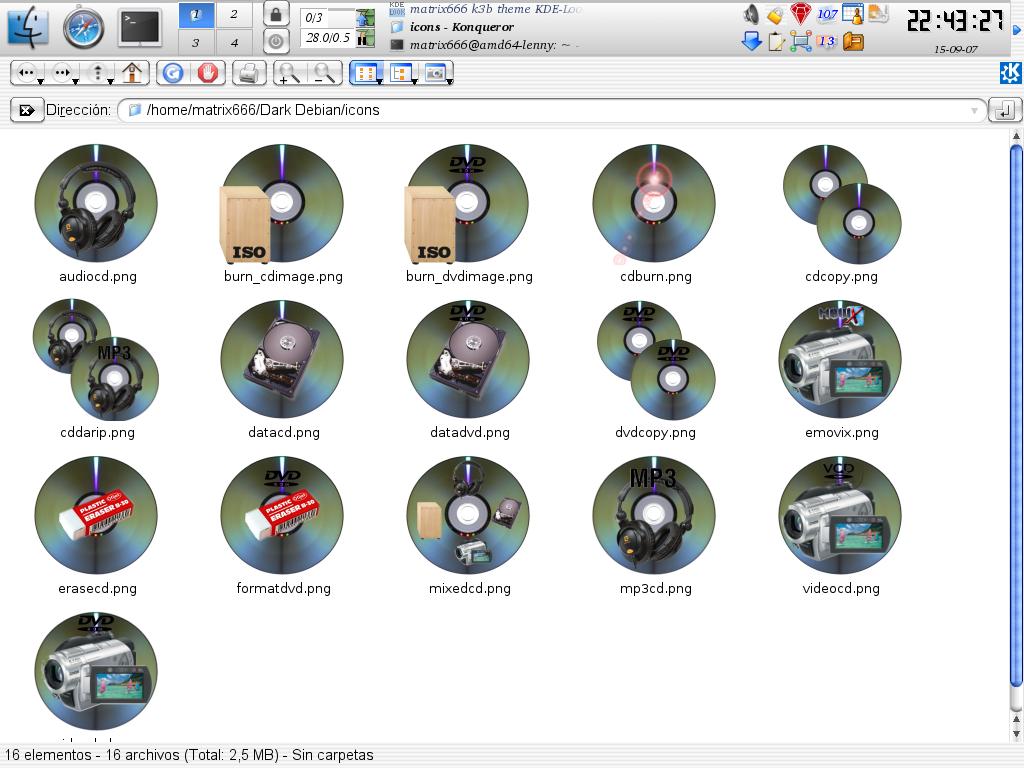The width and height of the screenshot is (1024, 768).
Task: Switch to 'matrix666 k3b theme' taskbar window
Action: [485, 9]
